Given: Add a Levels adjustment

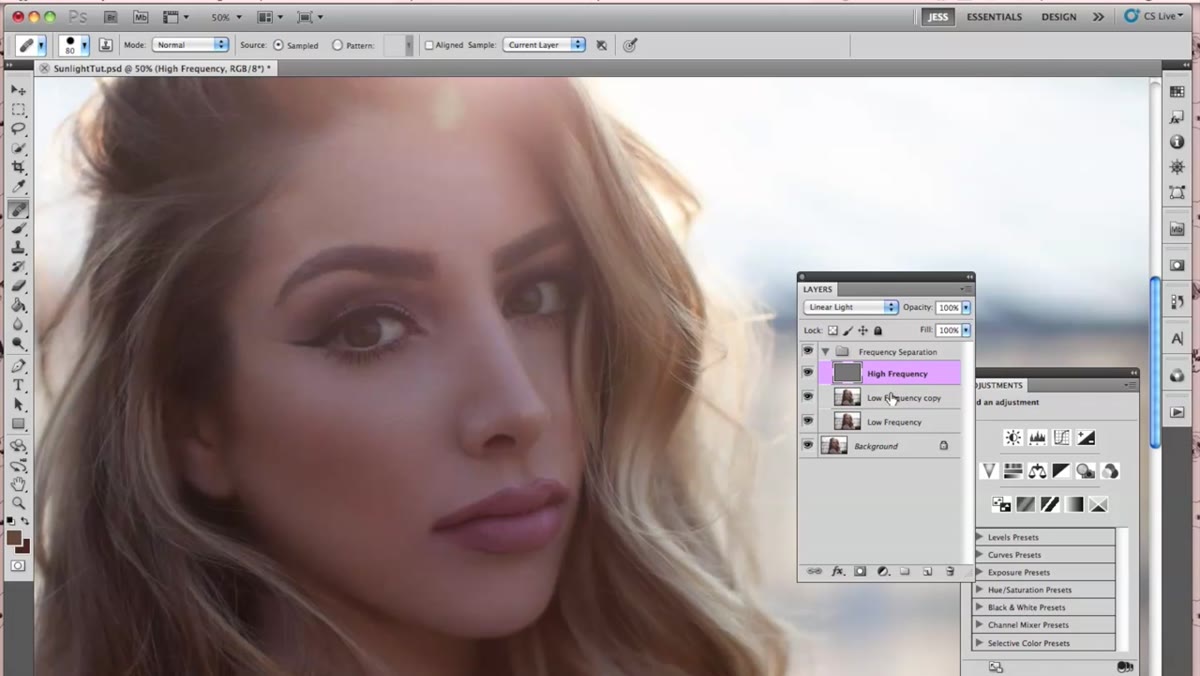Looking at the screenshot, I should pos(1037,438).
